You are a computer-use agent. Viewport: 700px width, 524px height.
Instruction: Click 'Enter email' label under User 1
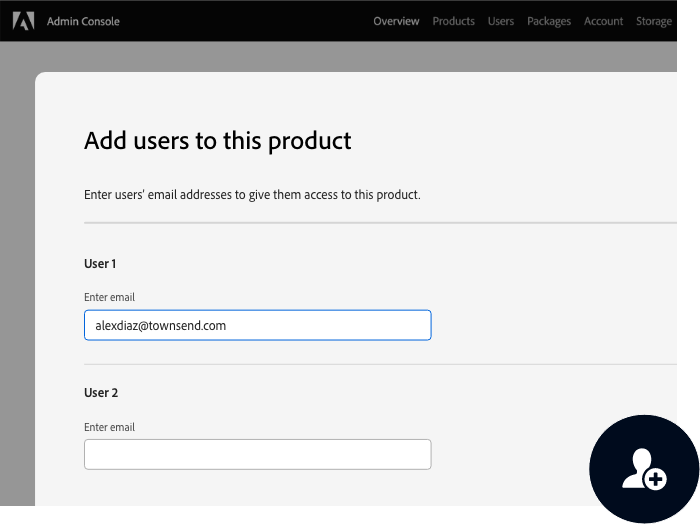[109, 297]
